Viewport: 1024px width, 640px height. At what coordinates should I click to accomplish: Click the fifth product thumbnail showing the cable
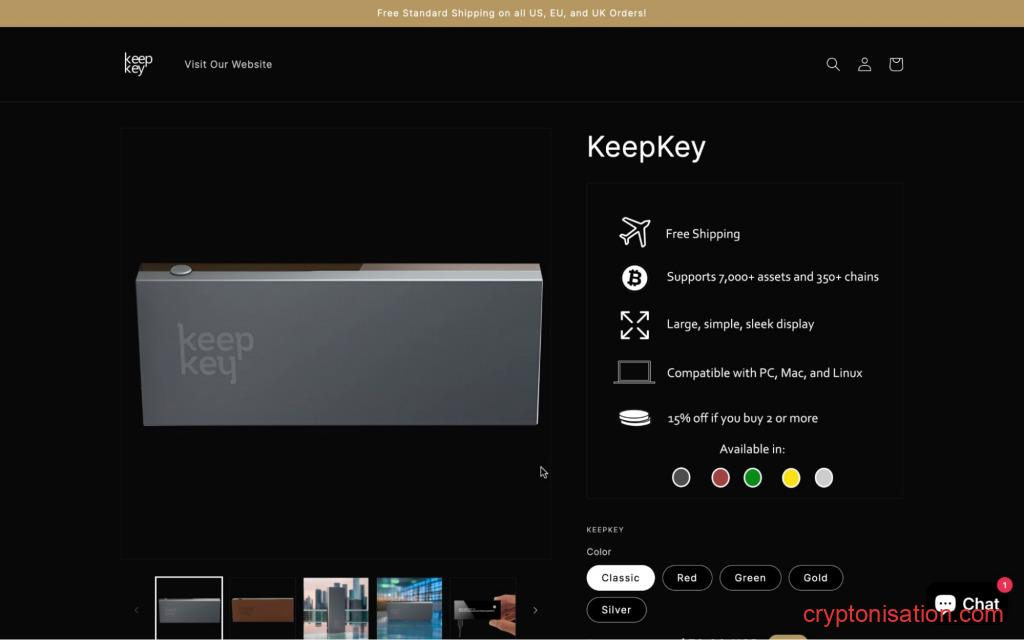pos(483,608)
